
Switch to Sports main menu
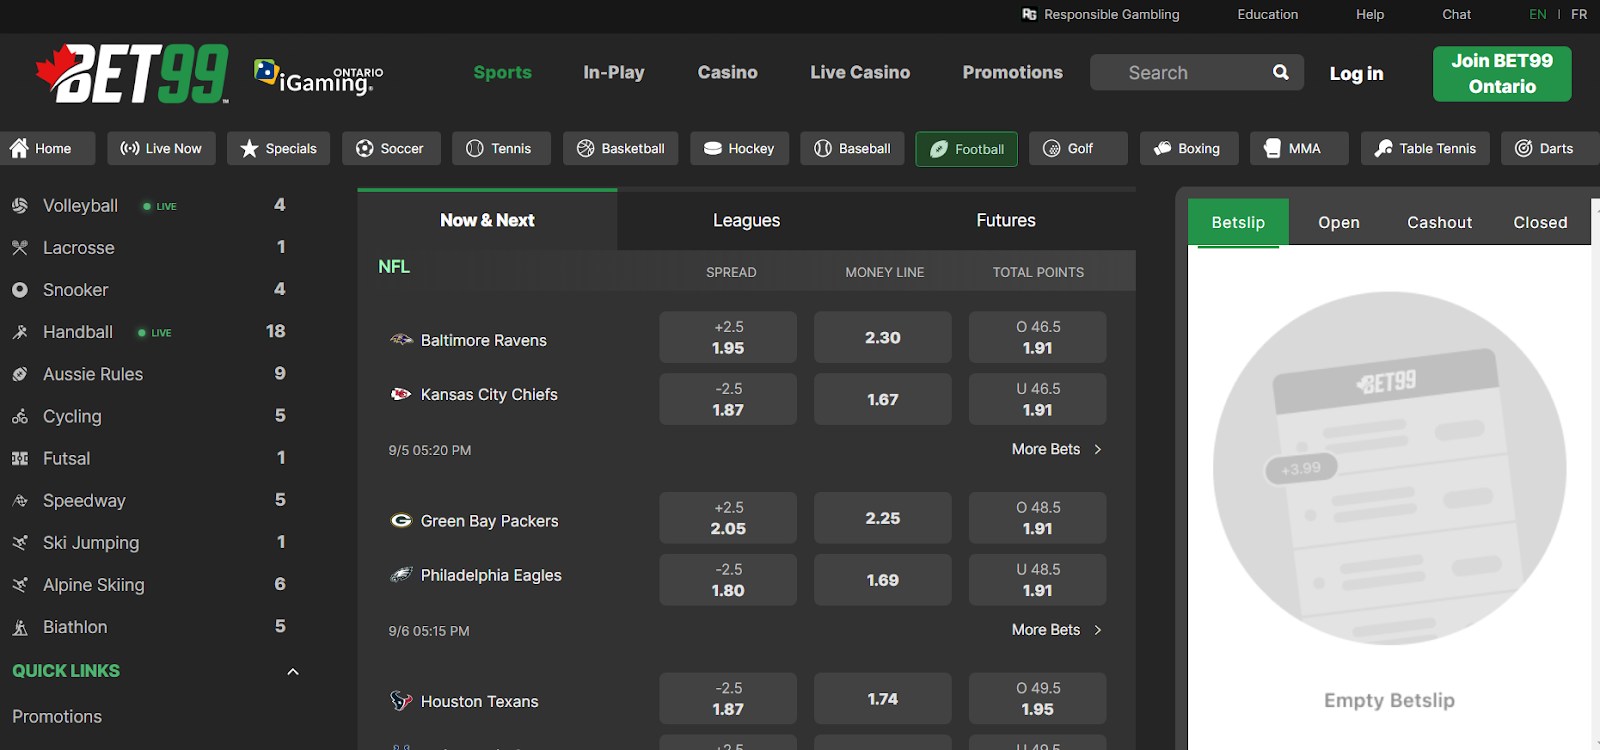point(502,72)
